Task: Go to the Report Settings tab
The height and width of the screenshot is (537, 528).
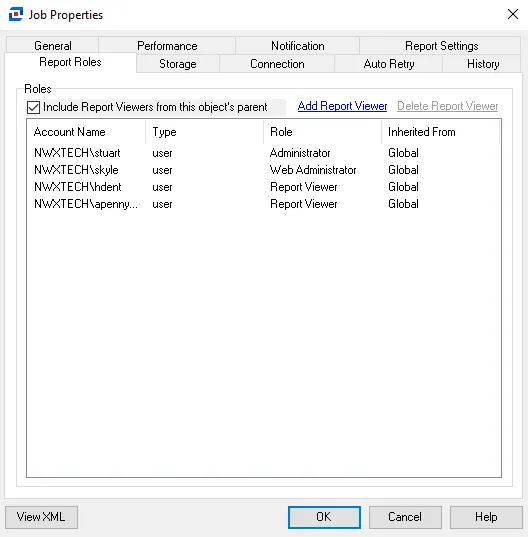Action: (441, 46)
